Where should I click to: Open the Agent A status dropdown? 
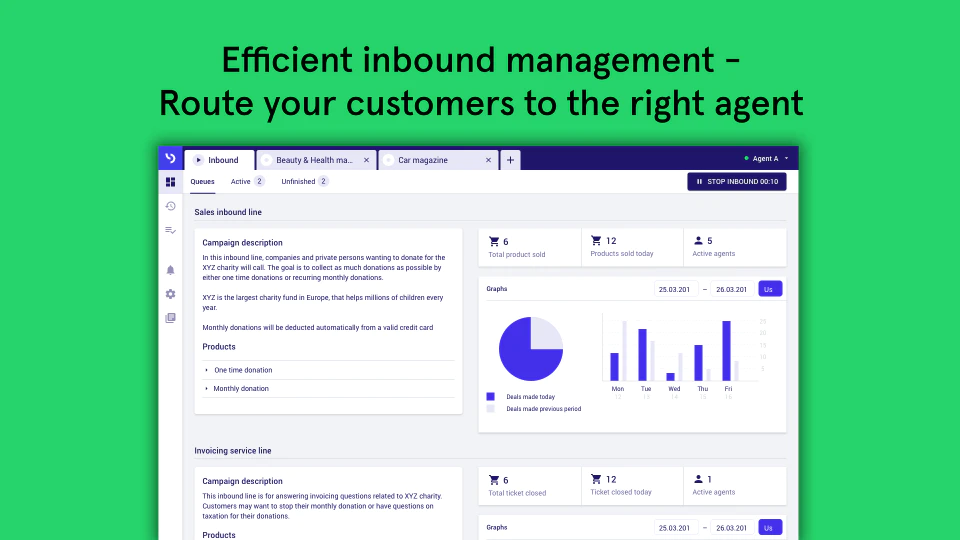coord(766,159)
